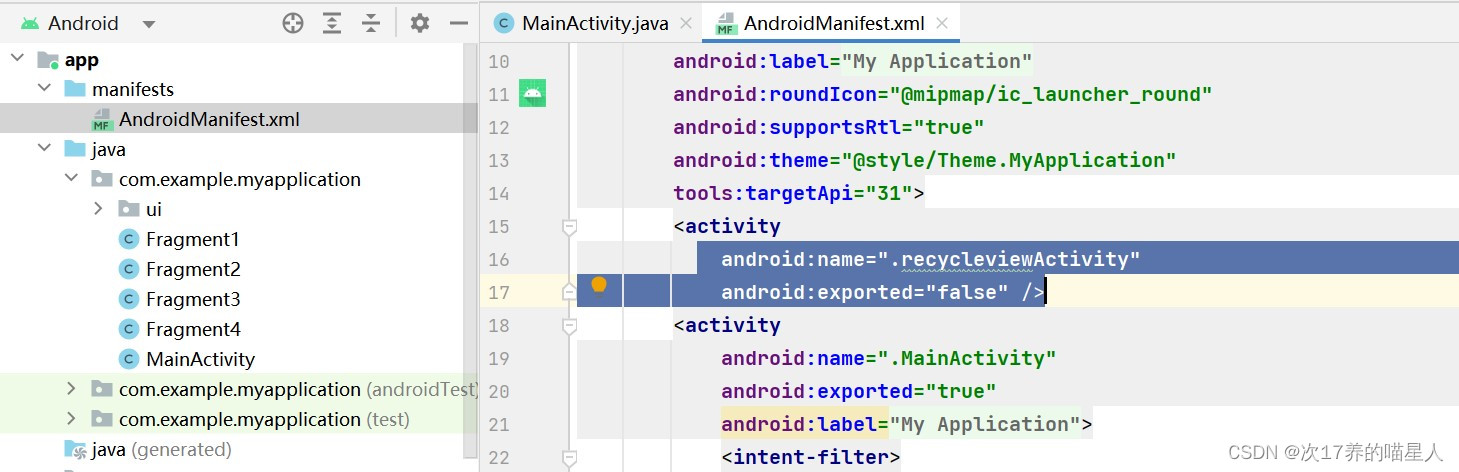Click the <intent-filter> tag text
The width and height of the screenshot is (1459, 472).
click(811, 457)
